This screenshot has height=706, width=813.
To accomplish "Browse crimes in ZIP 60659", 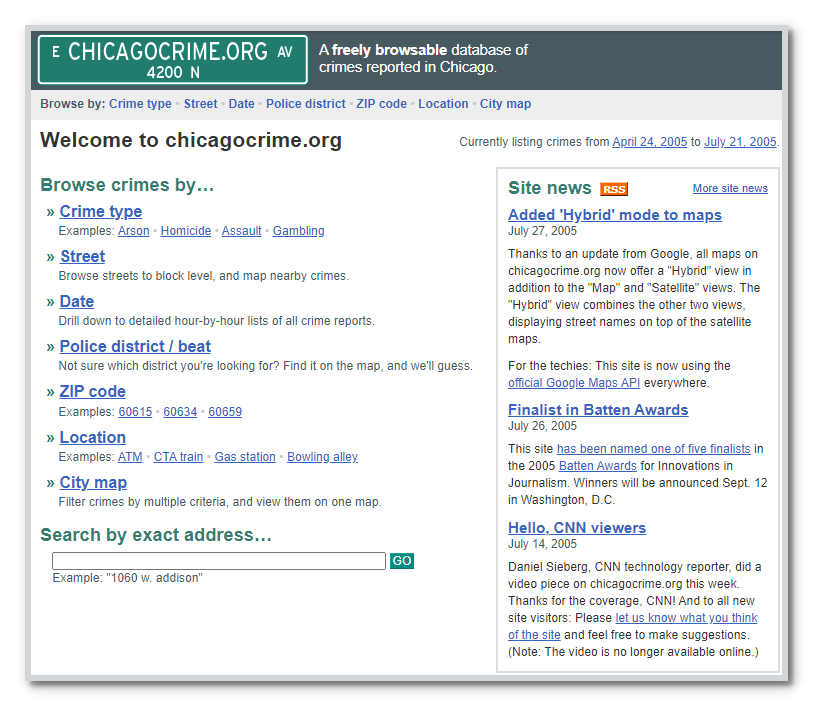I will [x=225, y=412].
